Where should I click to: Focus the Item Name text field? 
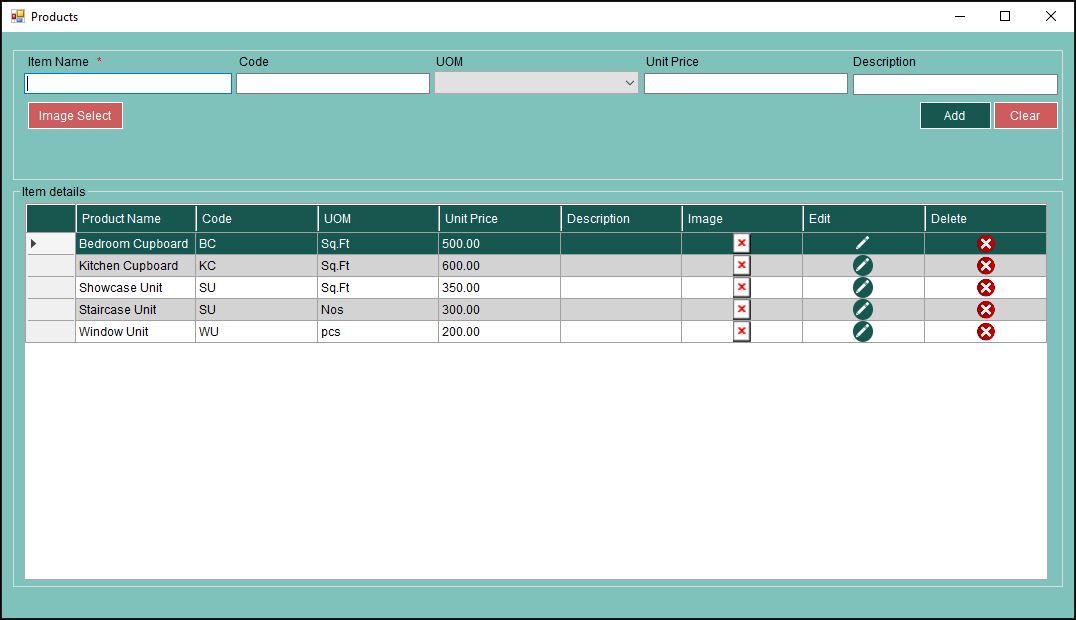click(128, 83)
